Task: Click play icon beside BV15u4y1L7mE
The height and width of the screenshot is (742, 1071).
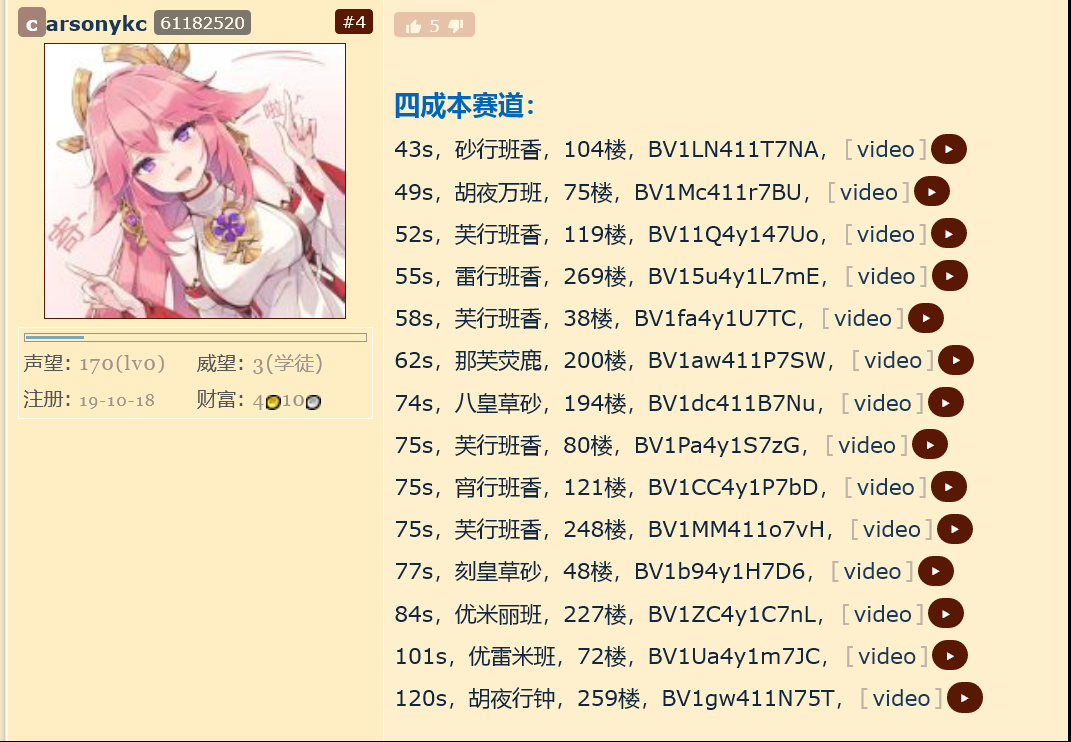Action: (949, 276)
